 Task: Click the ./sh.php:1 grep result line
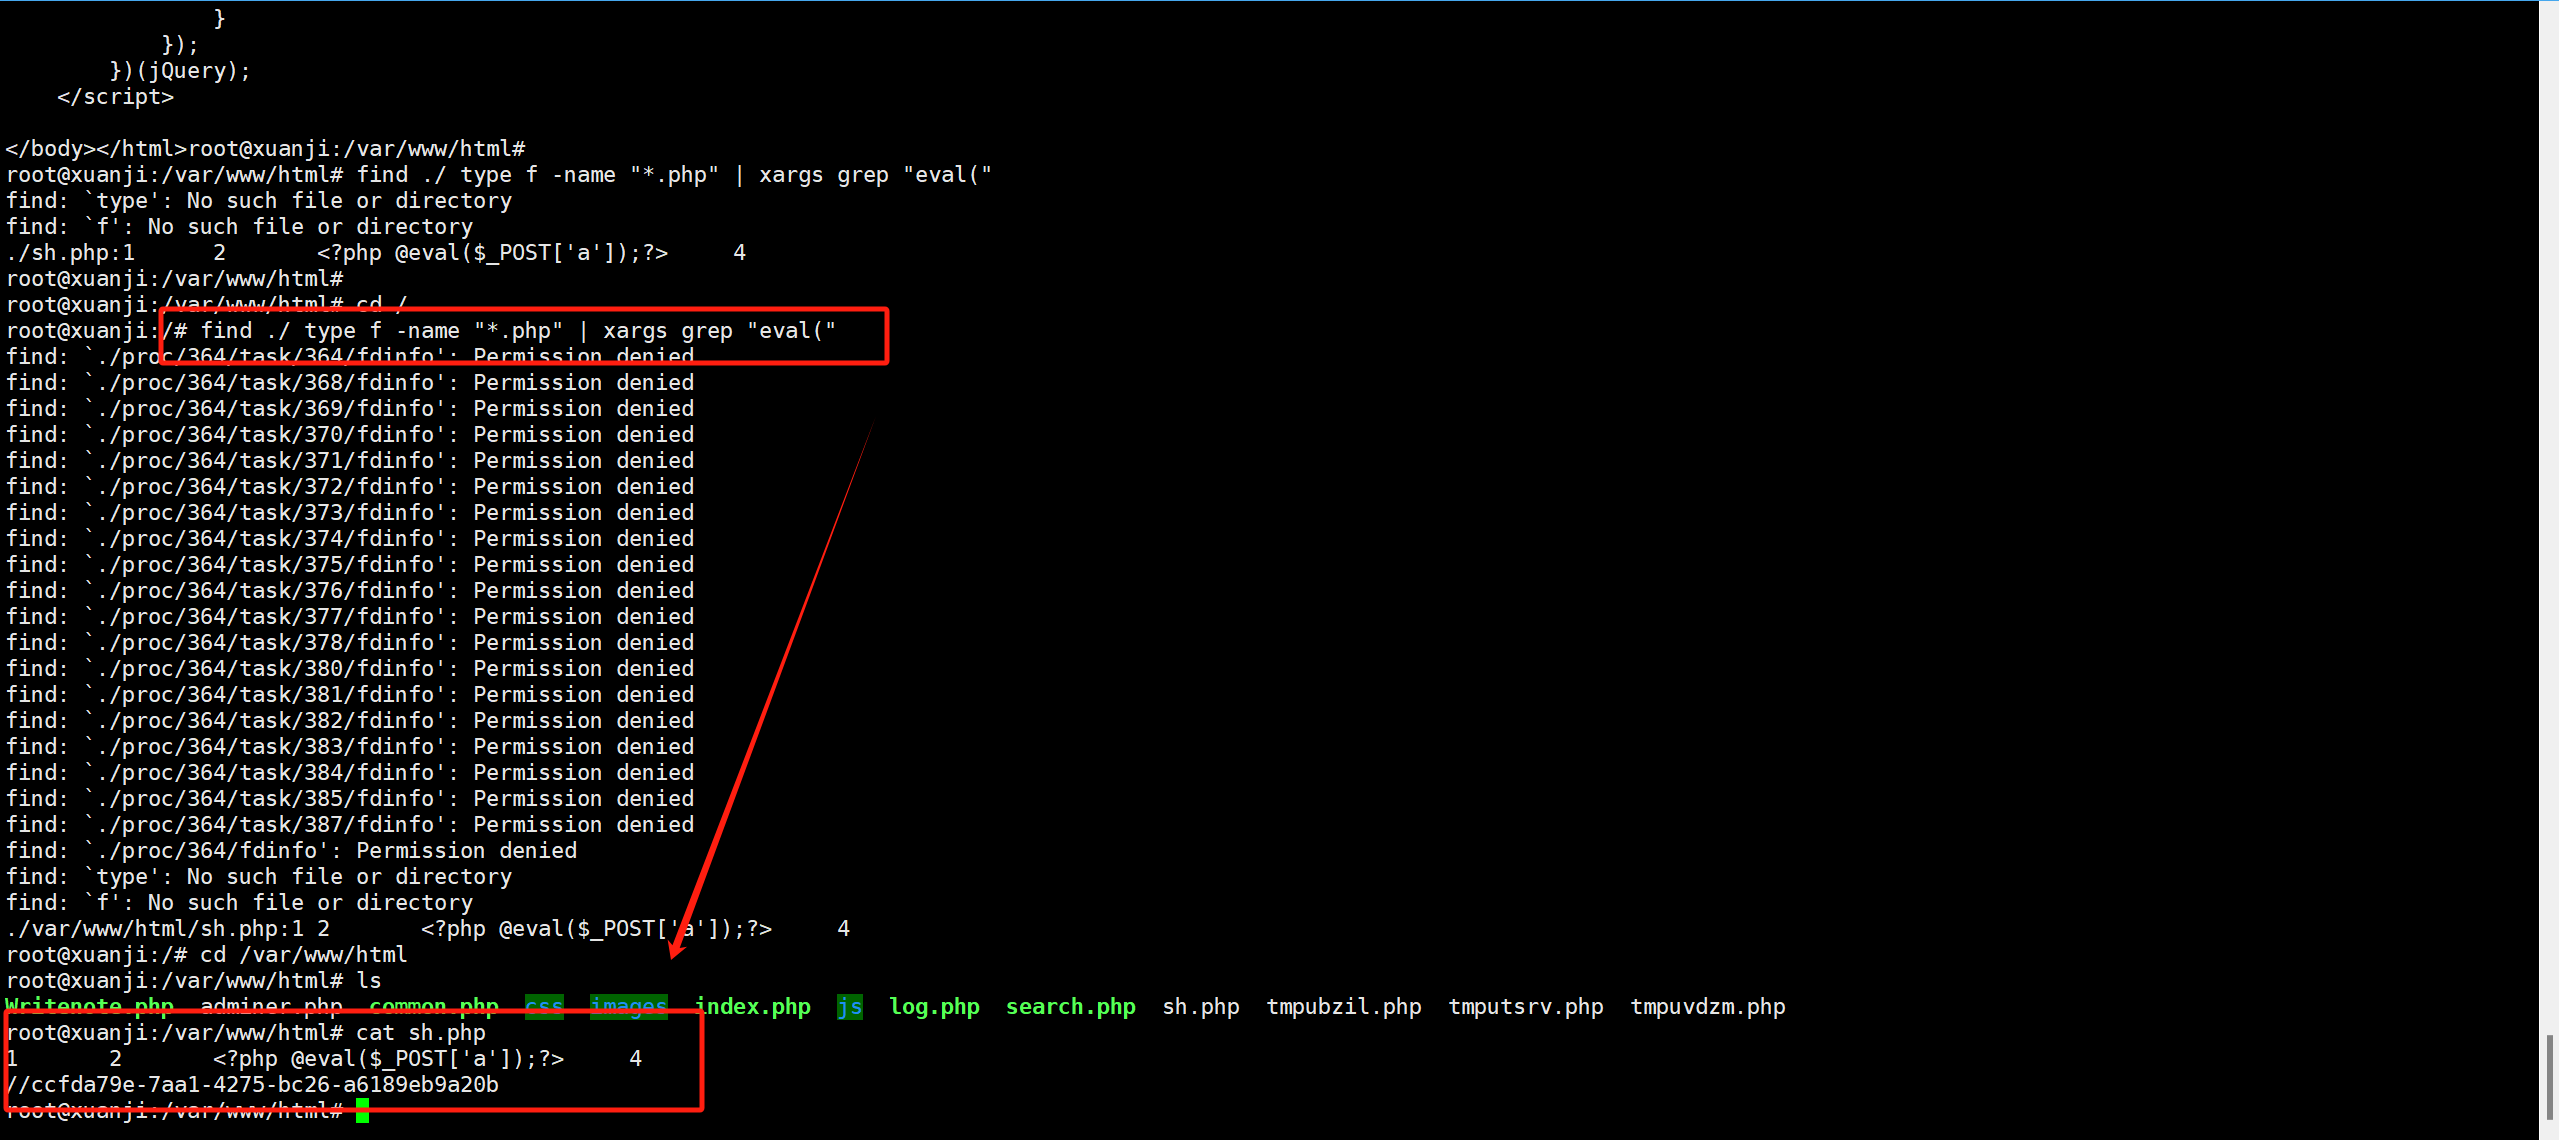coord(70,253)
